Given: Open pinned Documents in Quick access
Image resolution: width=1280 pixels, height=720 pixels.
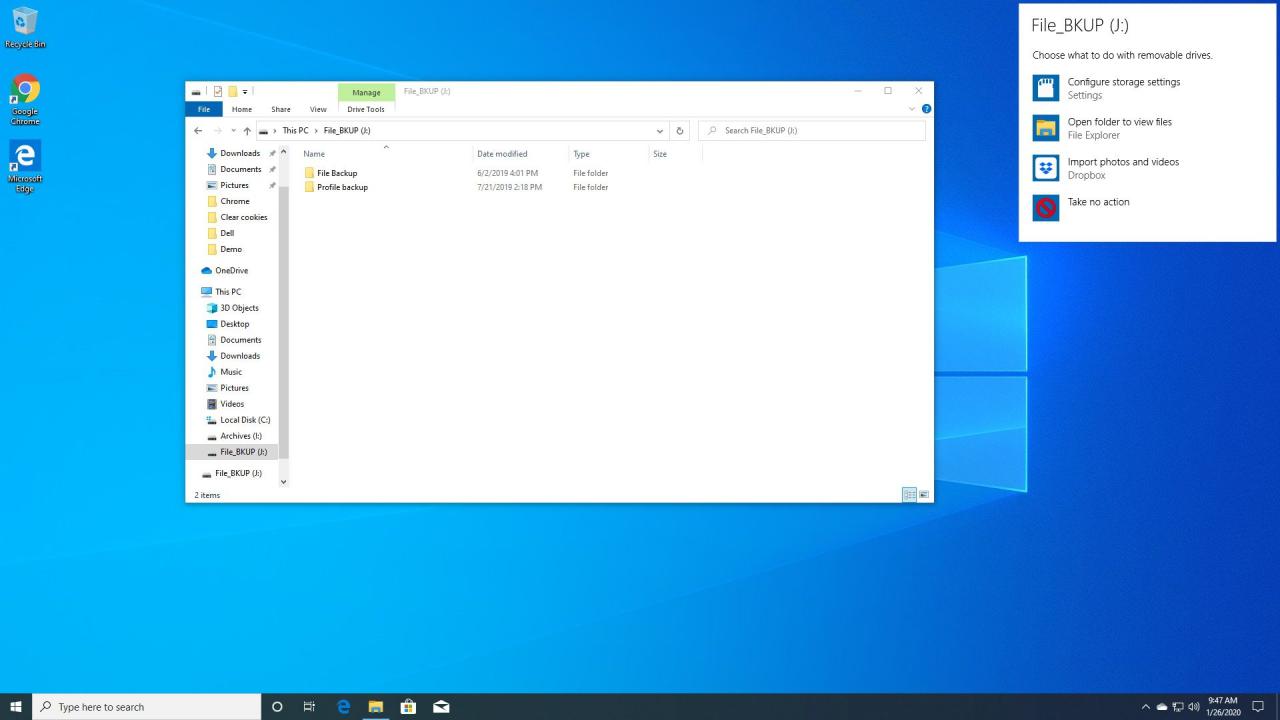Looking at the screenshot, I should (240, 169).
